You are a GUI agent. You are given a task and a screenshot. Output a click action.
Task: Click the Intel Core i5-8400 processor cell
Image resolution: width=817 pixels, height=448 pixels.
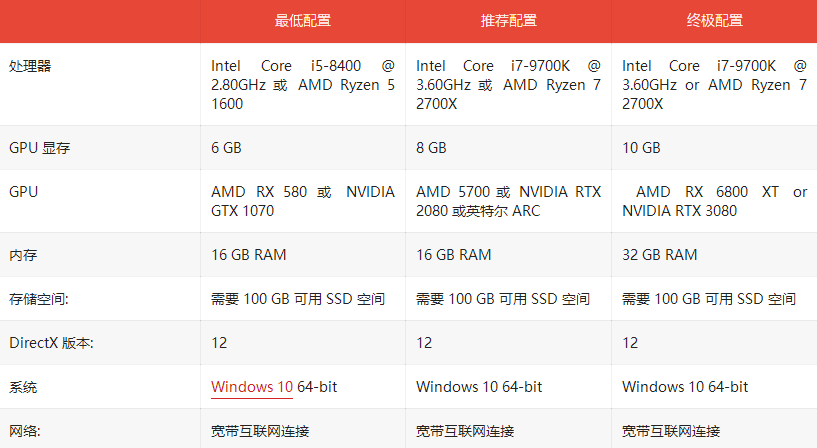[303, 84]
